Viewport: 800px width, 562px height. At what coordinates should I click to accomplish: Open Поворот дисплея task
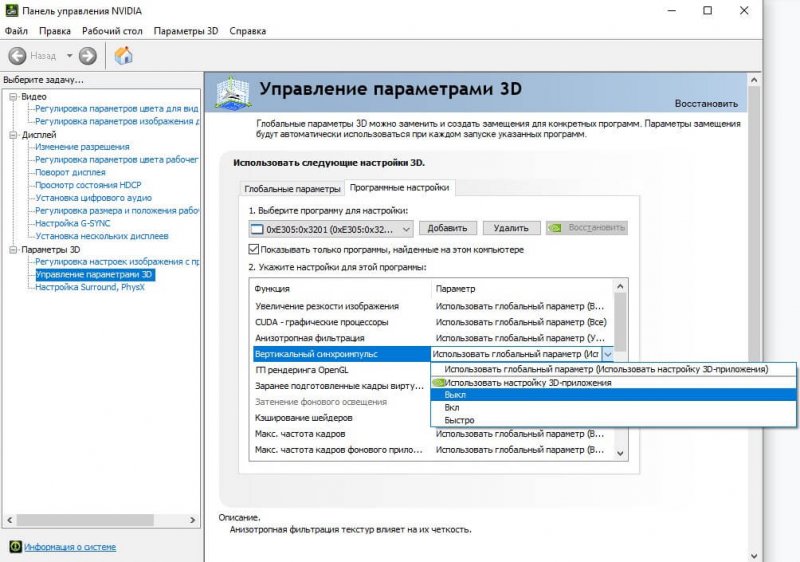pyautogui.click(x=70, y=172)
